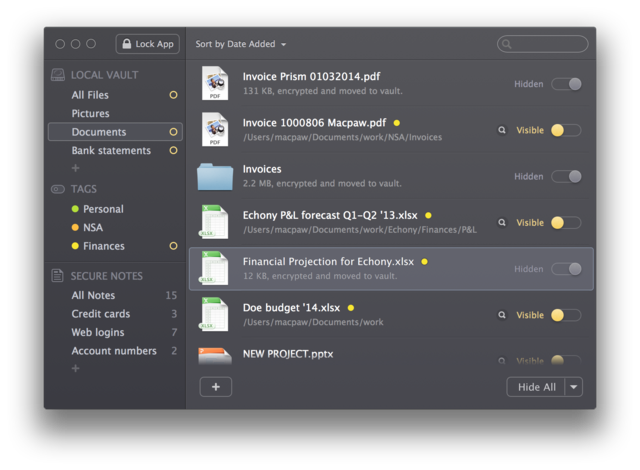
Task: Open Credit cards notes
Action: click(101, 314)
